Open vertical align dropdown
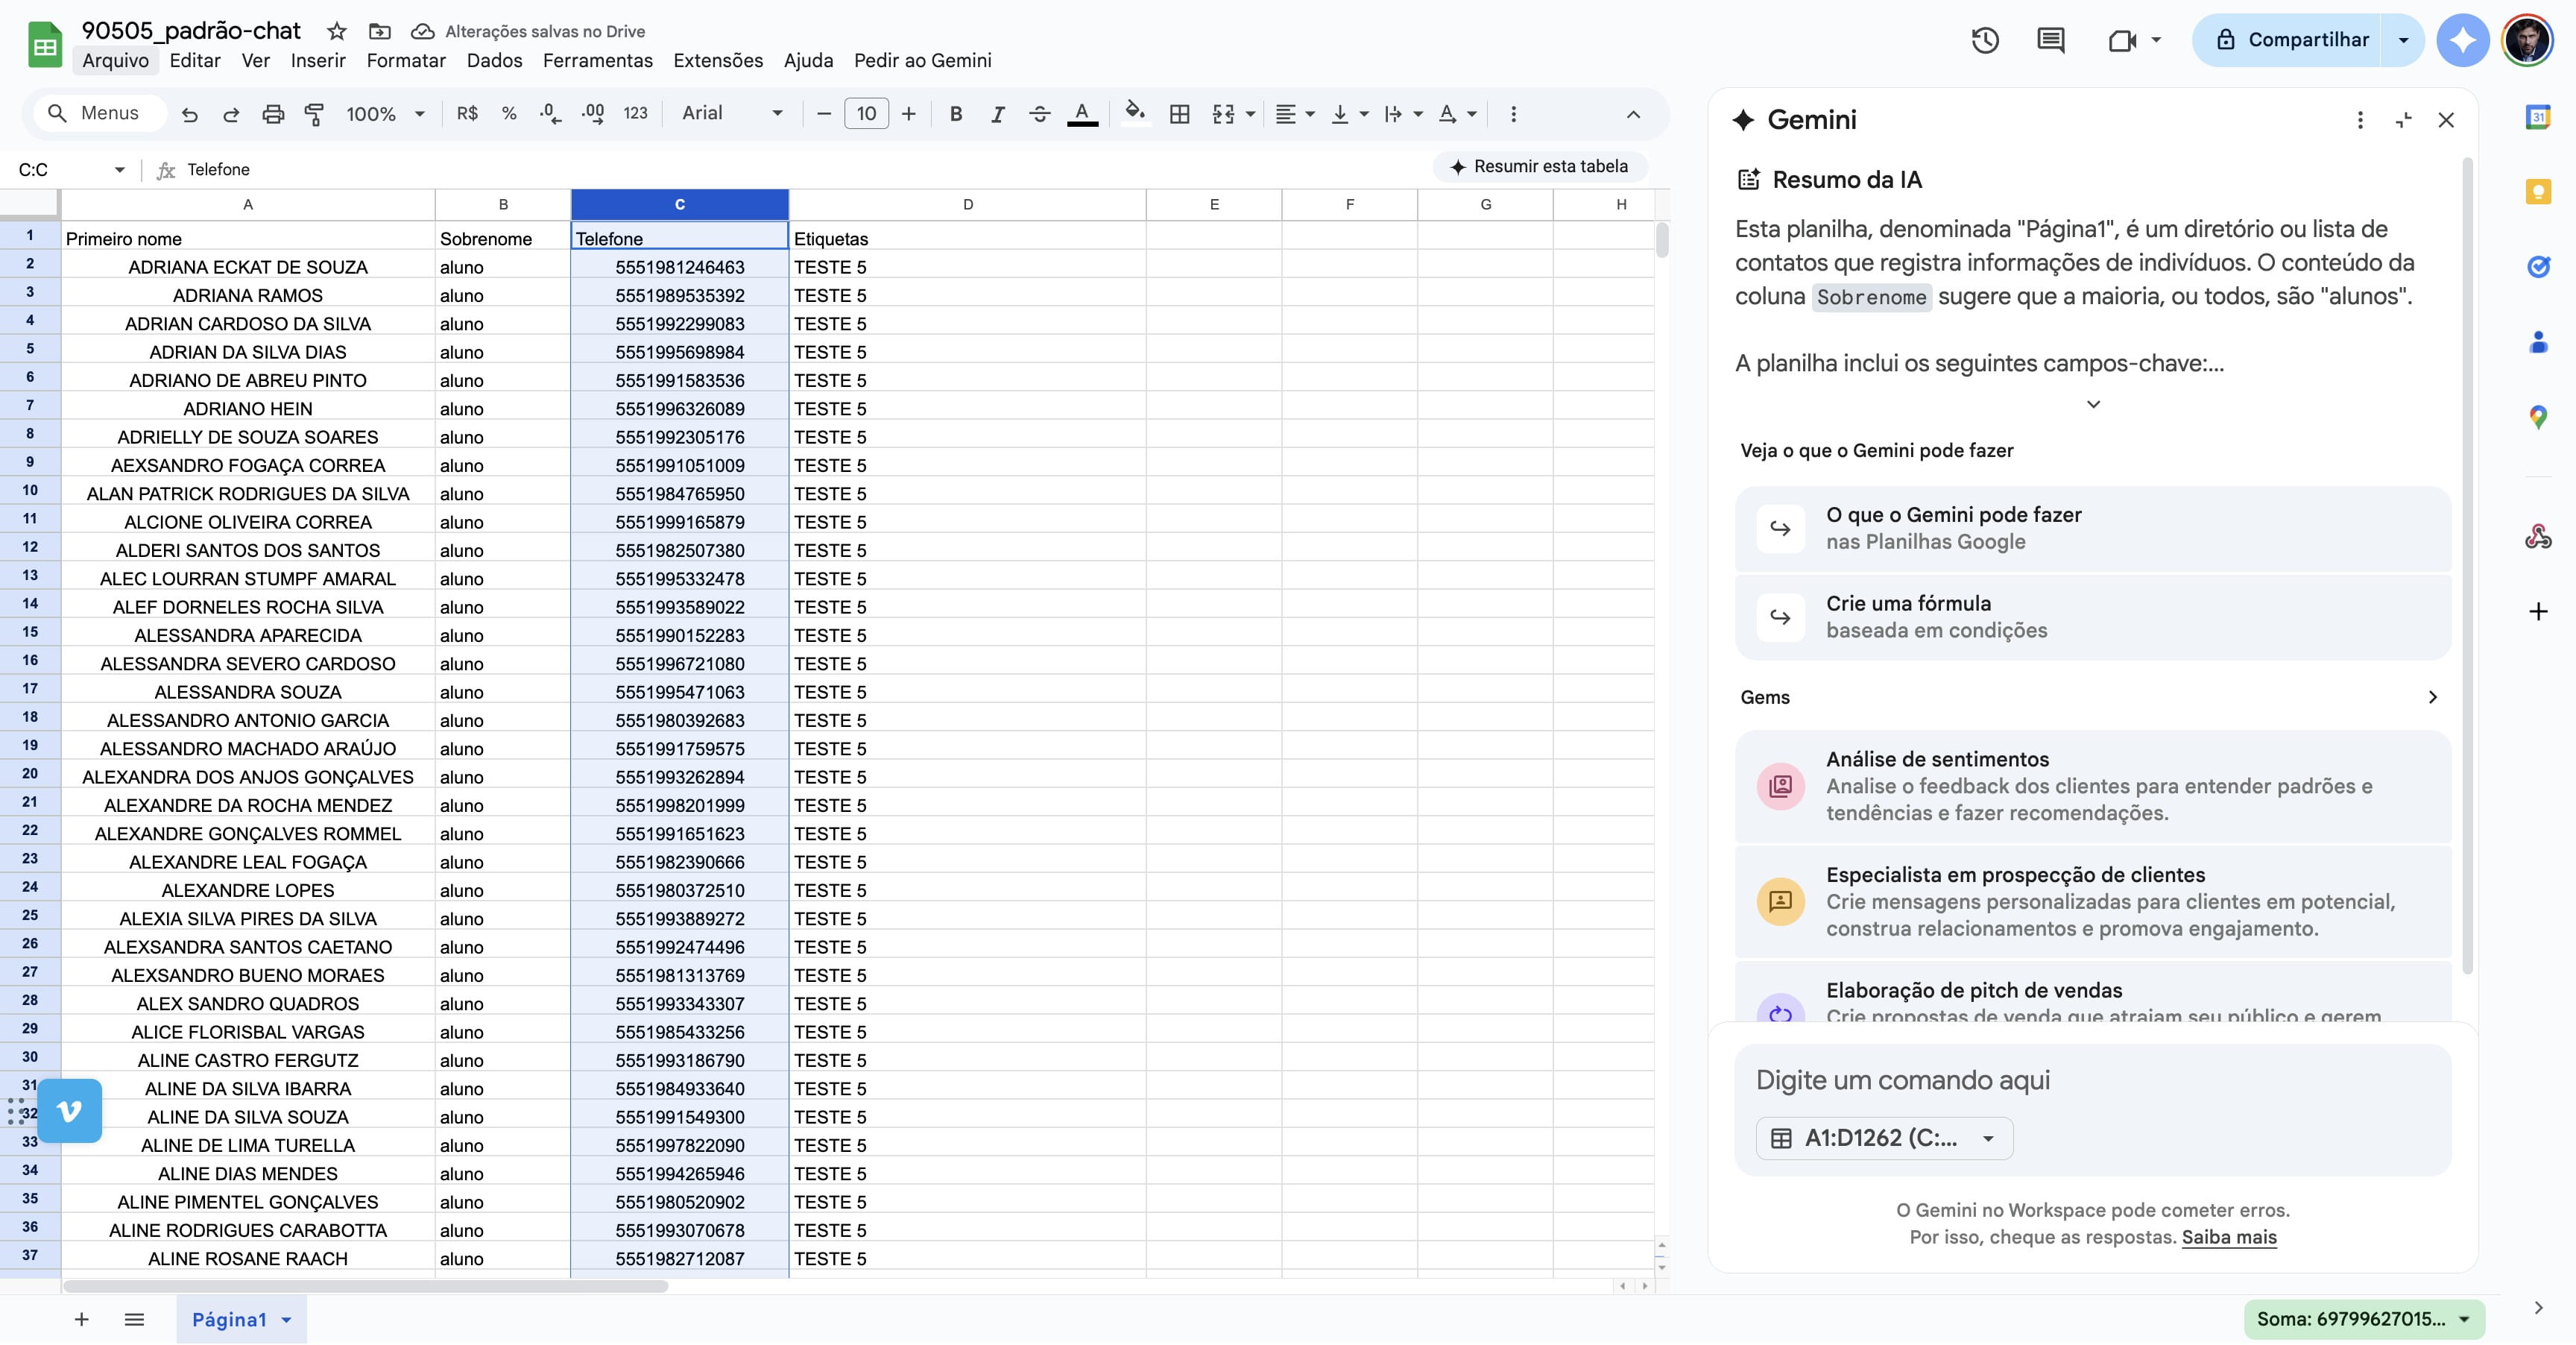 click(x=1350, y=114)
